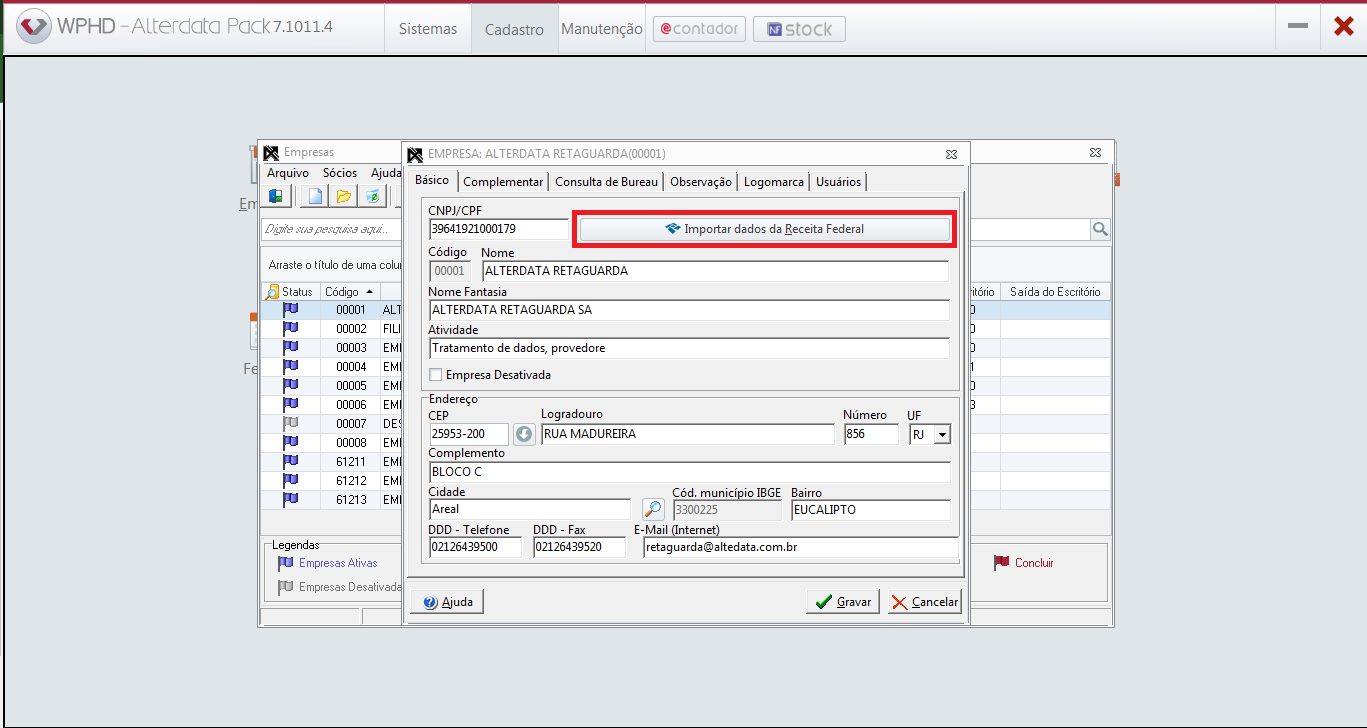This screenshot has width=1367, height=728.
Task: Click the gray flag for company 00007
Action: pyautogui.click(x=290, y=424)
